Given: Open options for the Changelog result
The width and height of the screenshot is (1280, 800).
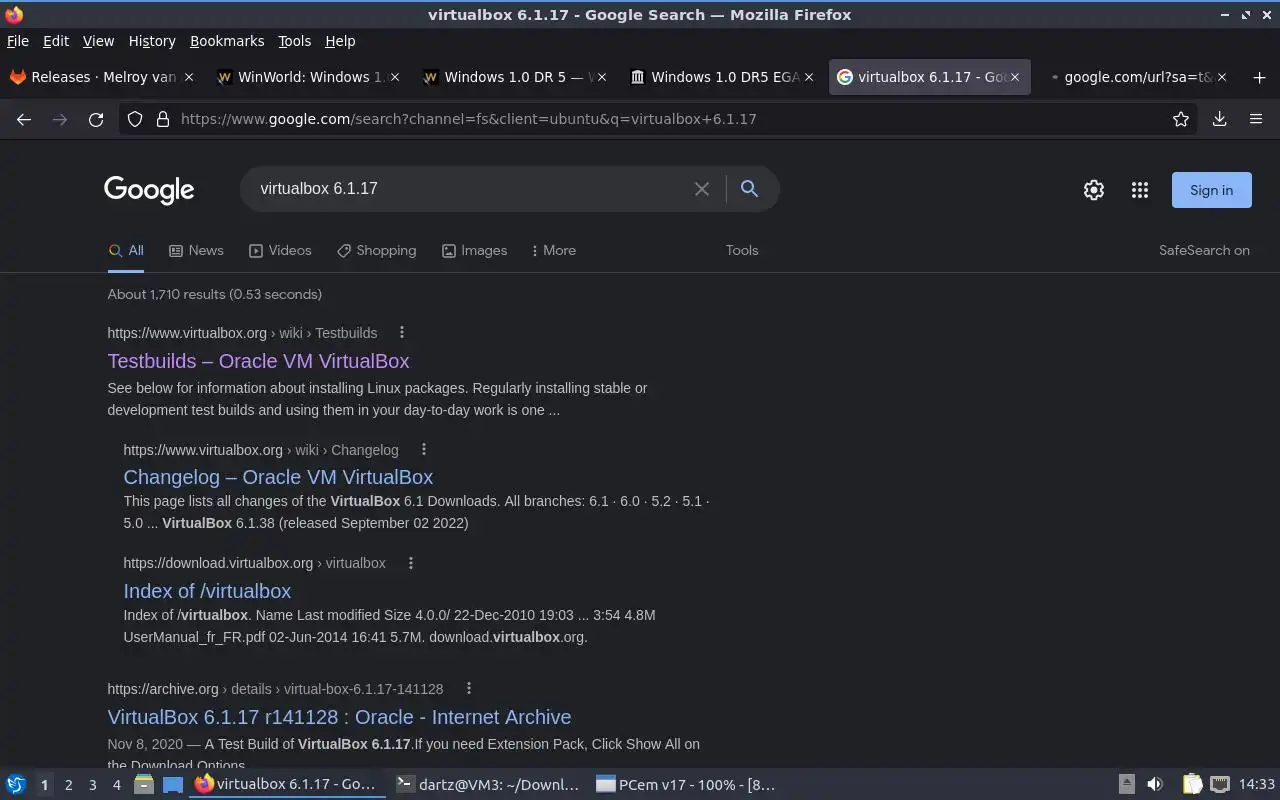Looking at the screenshot, I should [424, 449].
